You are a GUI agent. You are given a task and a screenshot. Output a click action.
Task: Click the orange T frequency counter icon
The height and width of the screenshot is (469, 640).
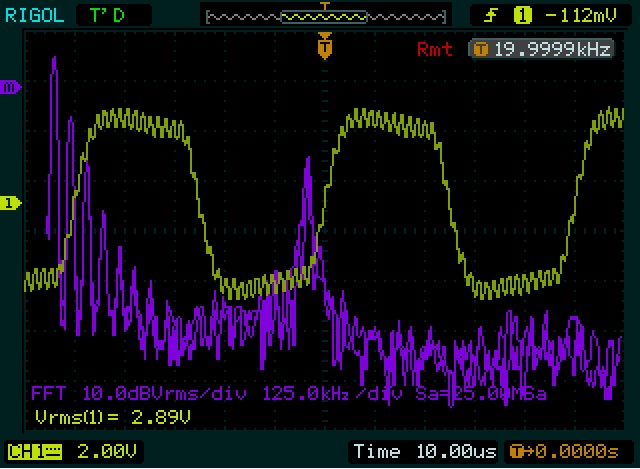tap(481, 50)
